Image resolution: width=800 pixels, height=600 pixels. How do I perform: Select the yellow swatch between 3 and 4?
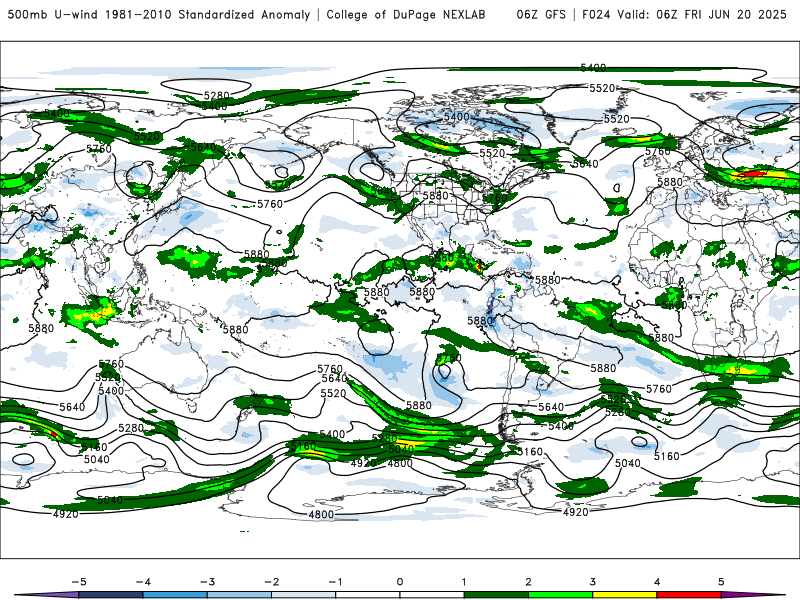[x=624, y=595]
